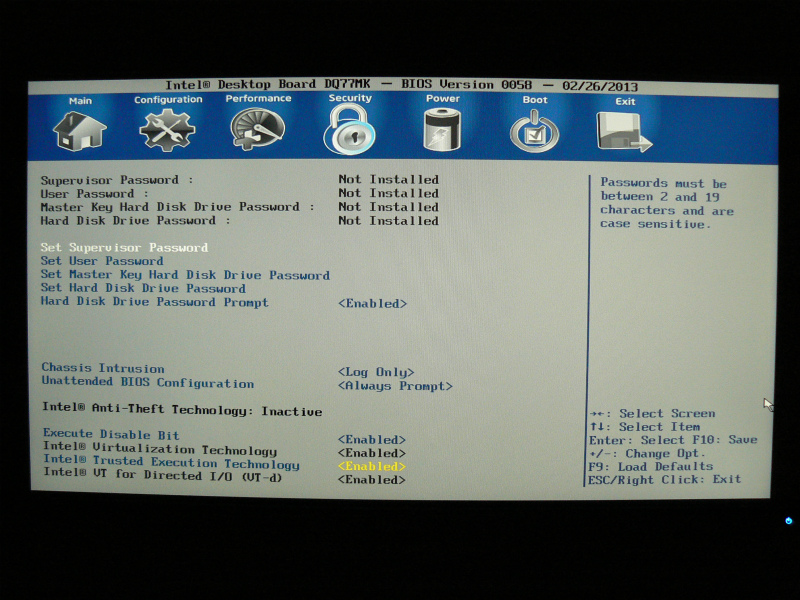800x600 pixels.
Task: Open the Boot power-button icon
Action: click(534, 131)
